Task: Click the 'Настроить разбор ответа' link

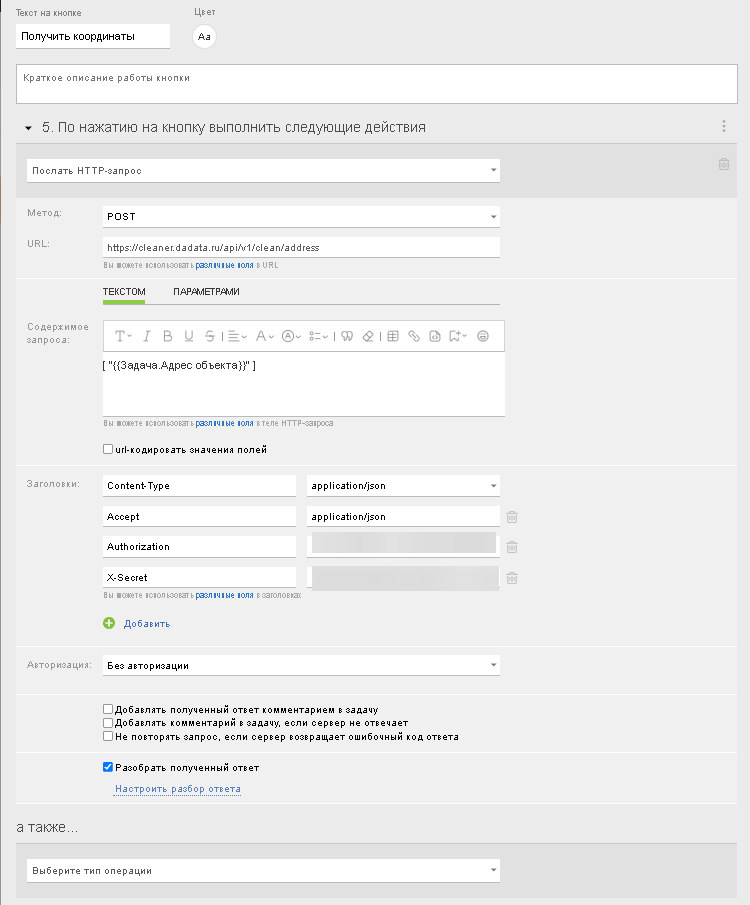Action: (177, 789)
